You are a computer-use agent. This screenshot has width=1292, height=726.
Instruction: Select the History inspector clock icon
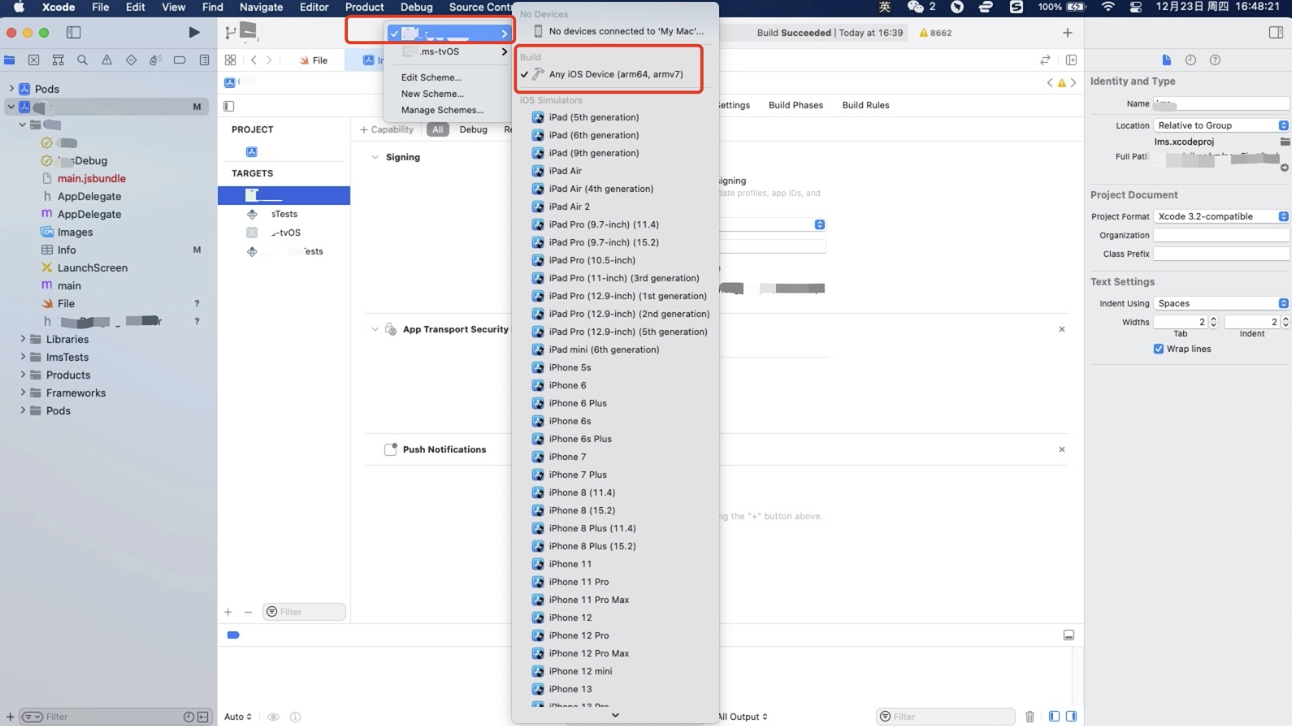point(1190,60)
